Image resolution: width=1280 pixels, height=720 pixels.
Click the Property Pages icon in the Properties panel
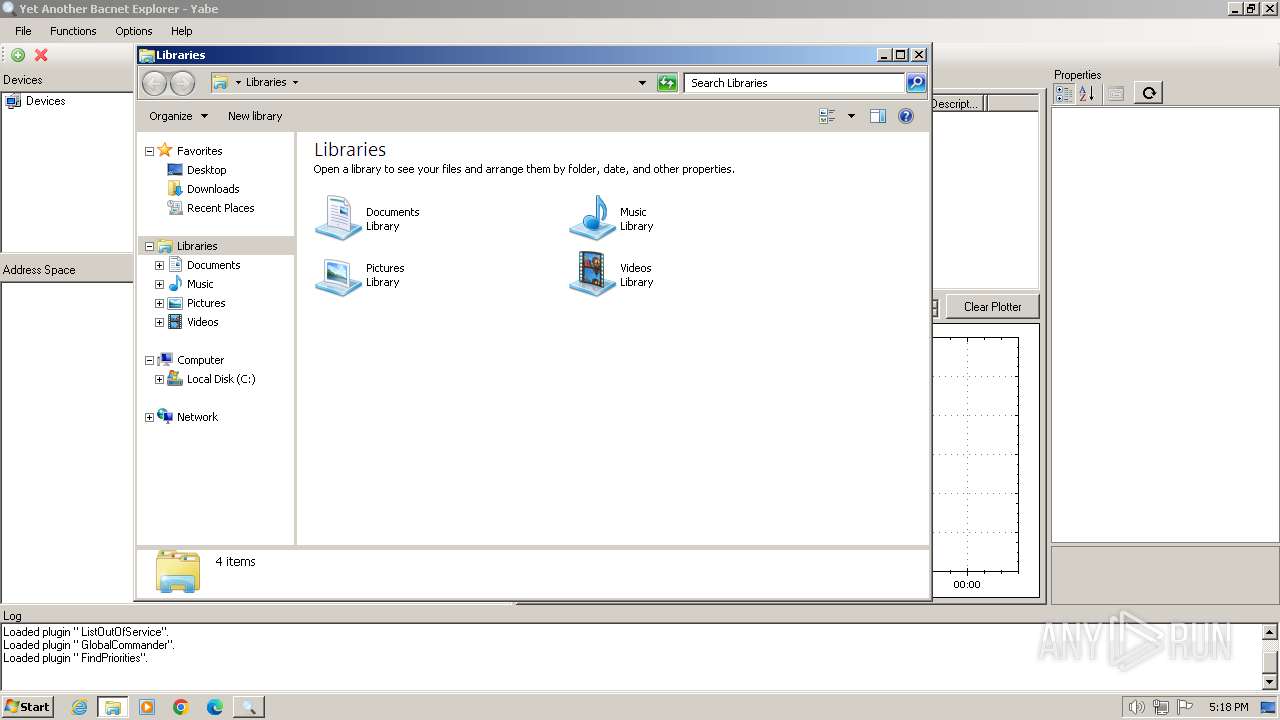tap(1116, 93)
